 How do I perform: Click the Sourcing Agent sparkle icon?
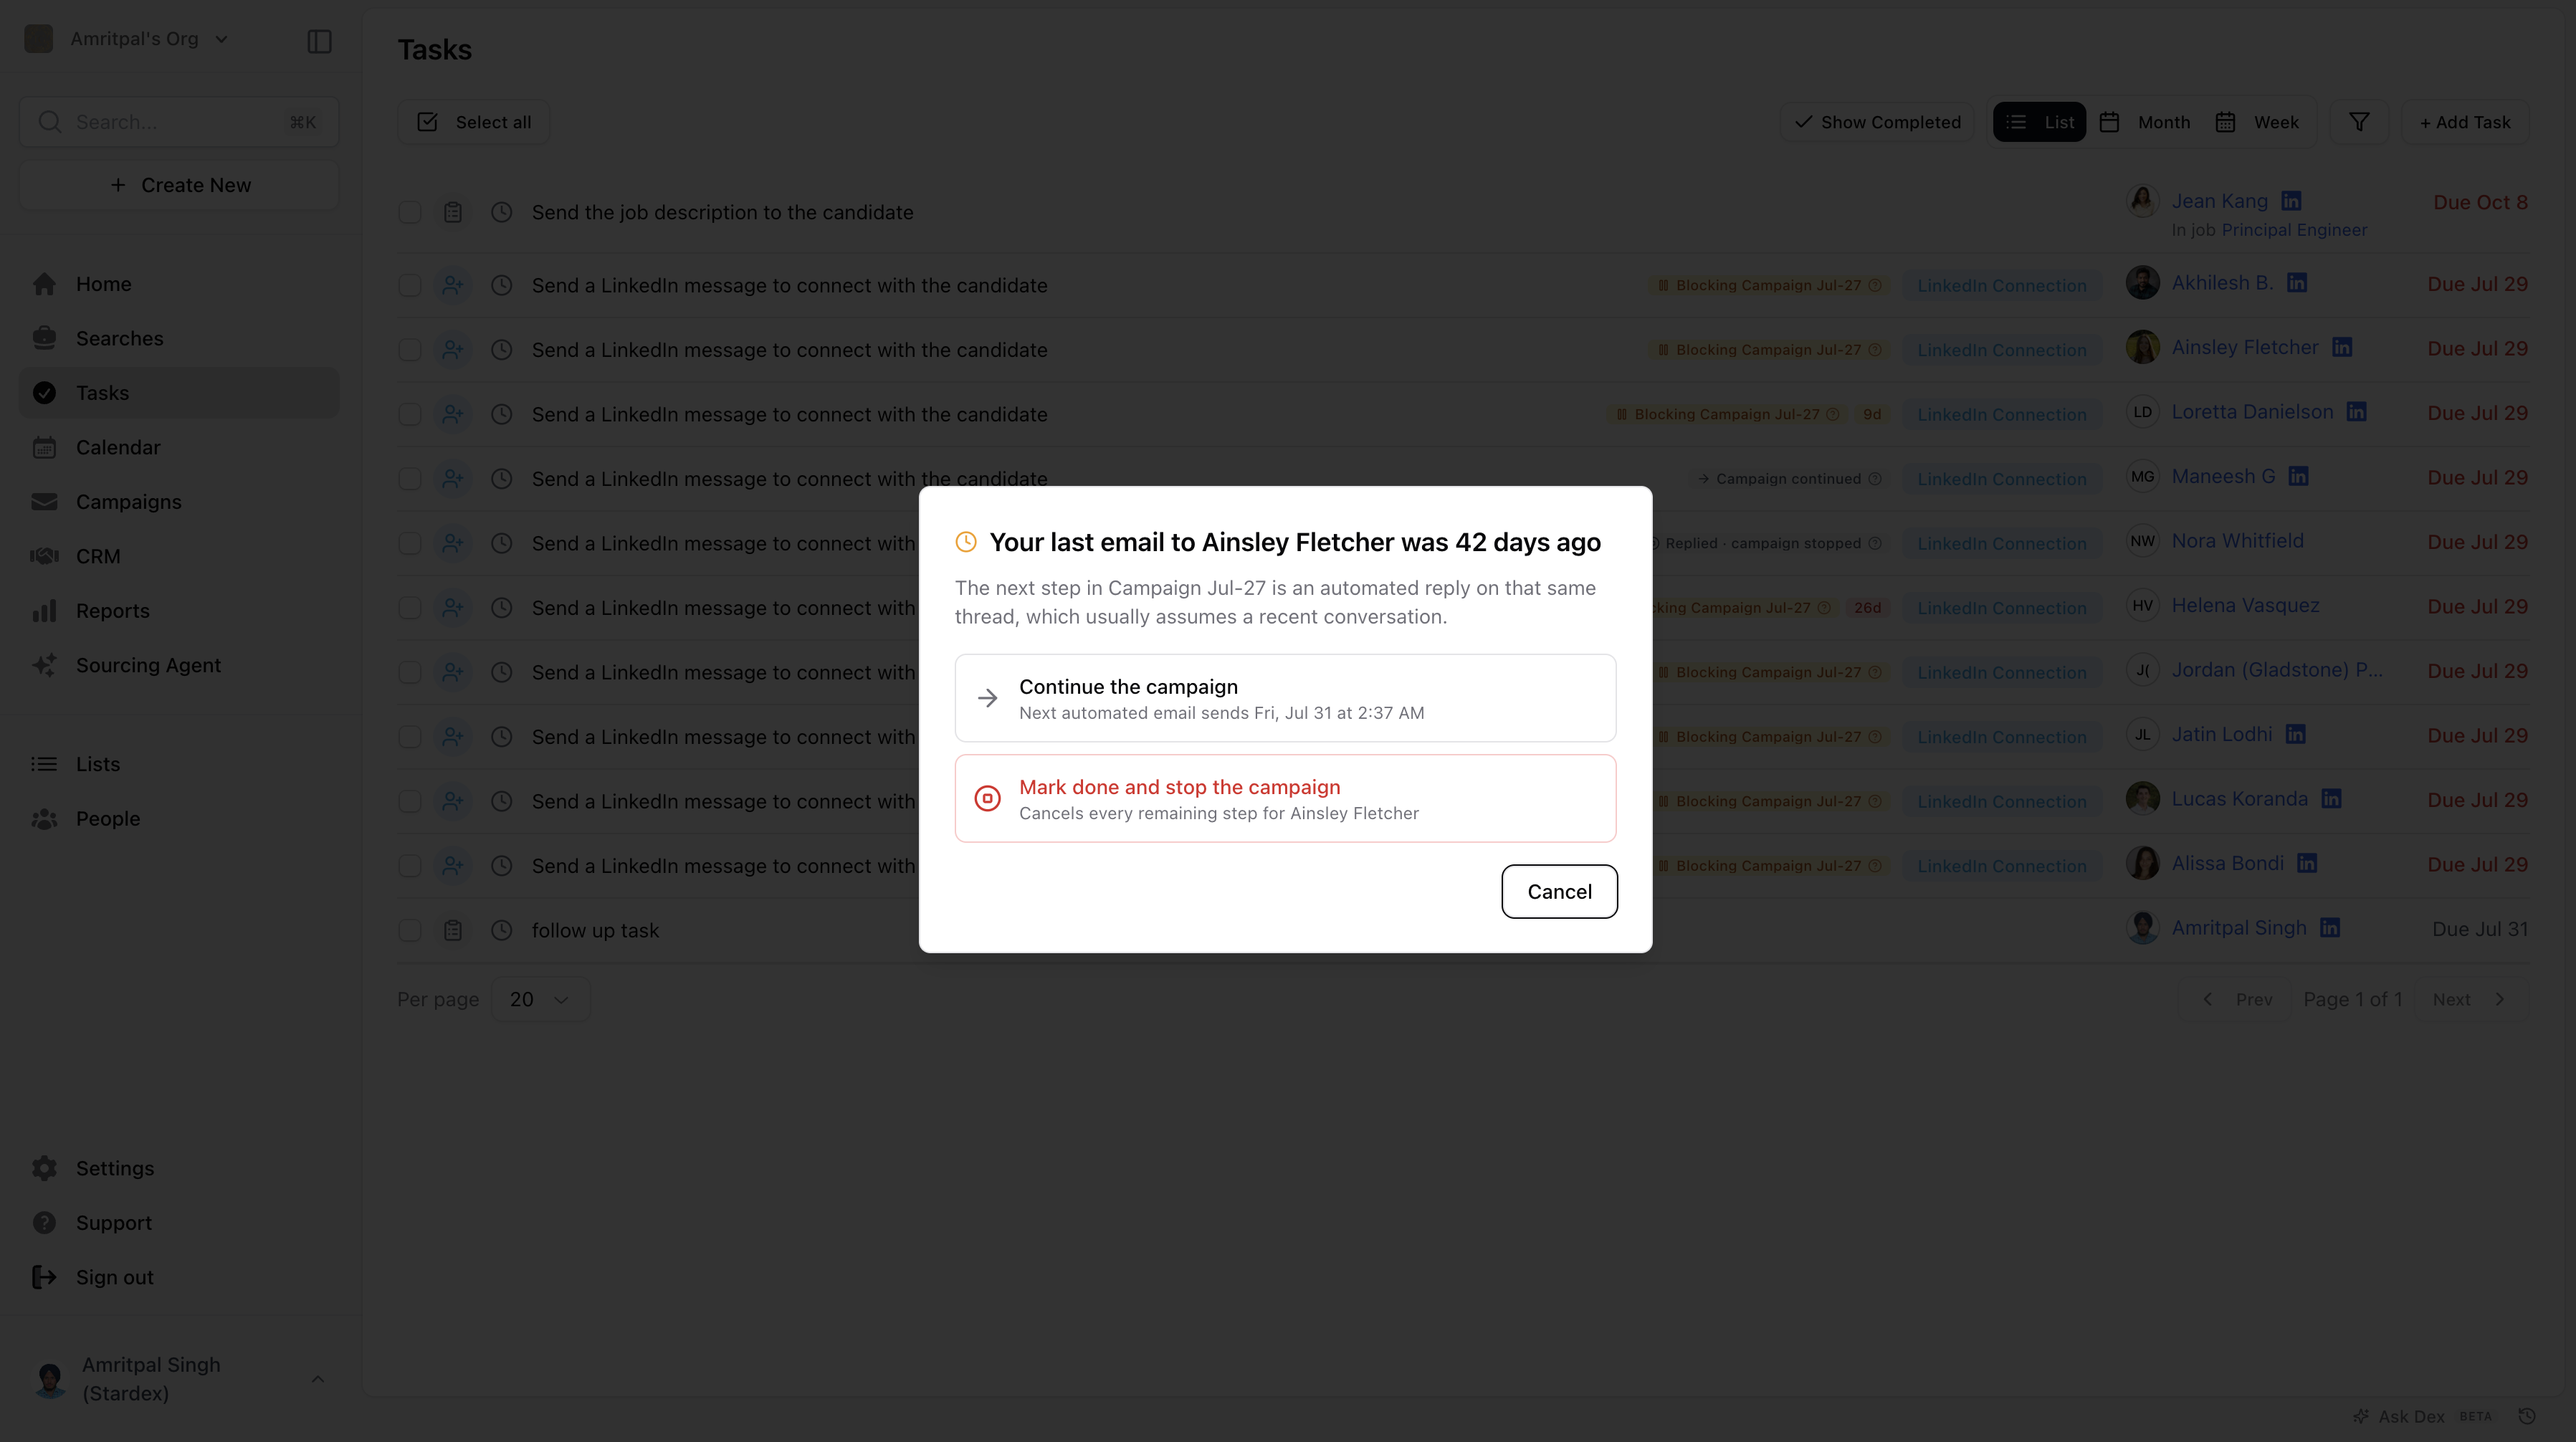click(x=44, y=665)
